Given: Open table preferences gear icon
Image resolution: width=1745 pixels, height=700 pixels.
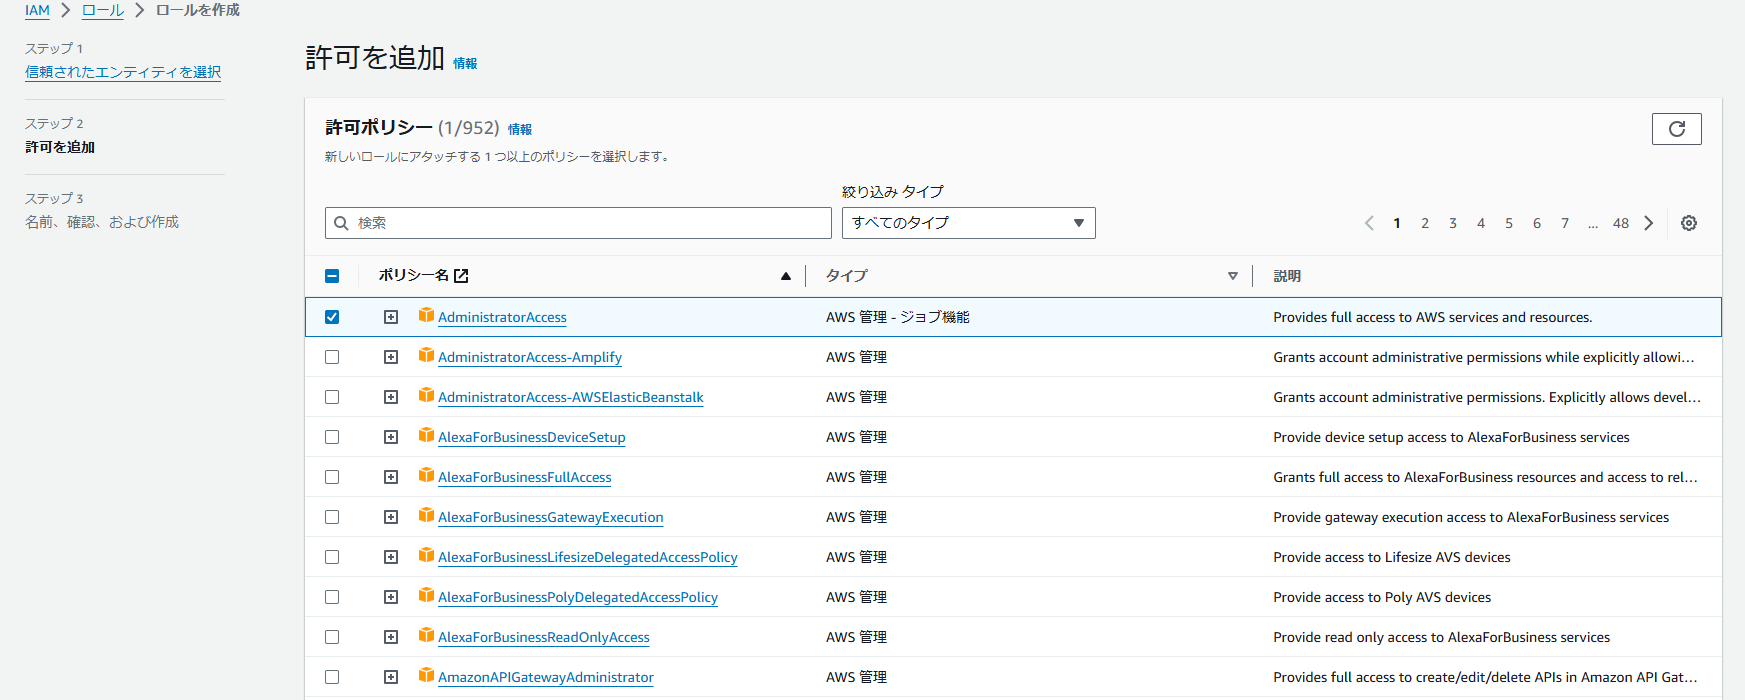Looking at the screenshot, I should coord(1689,223).
